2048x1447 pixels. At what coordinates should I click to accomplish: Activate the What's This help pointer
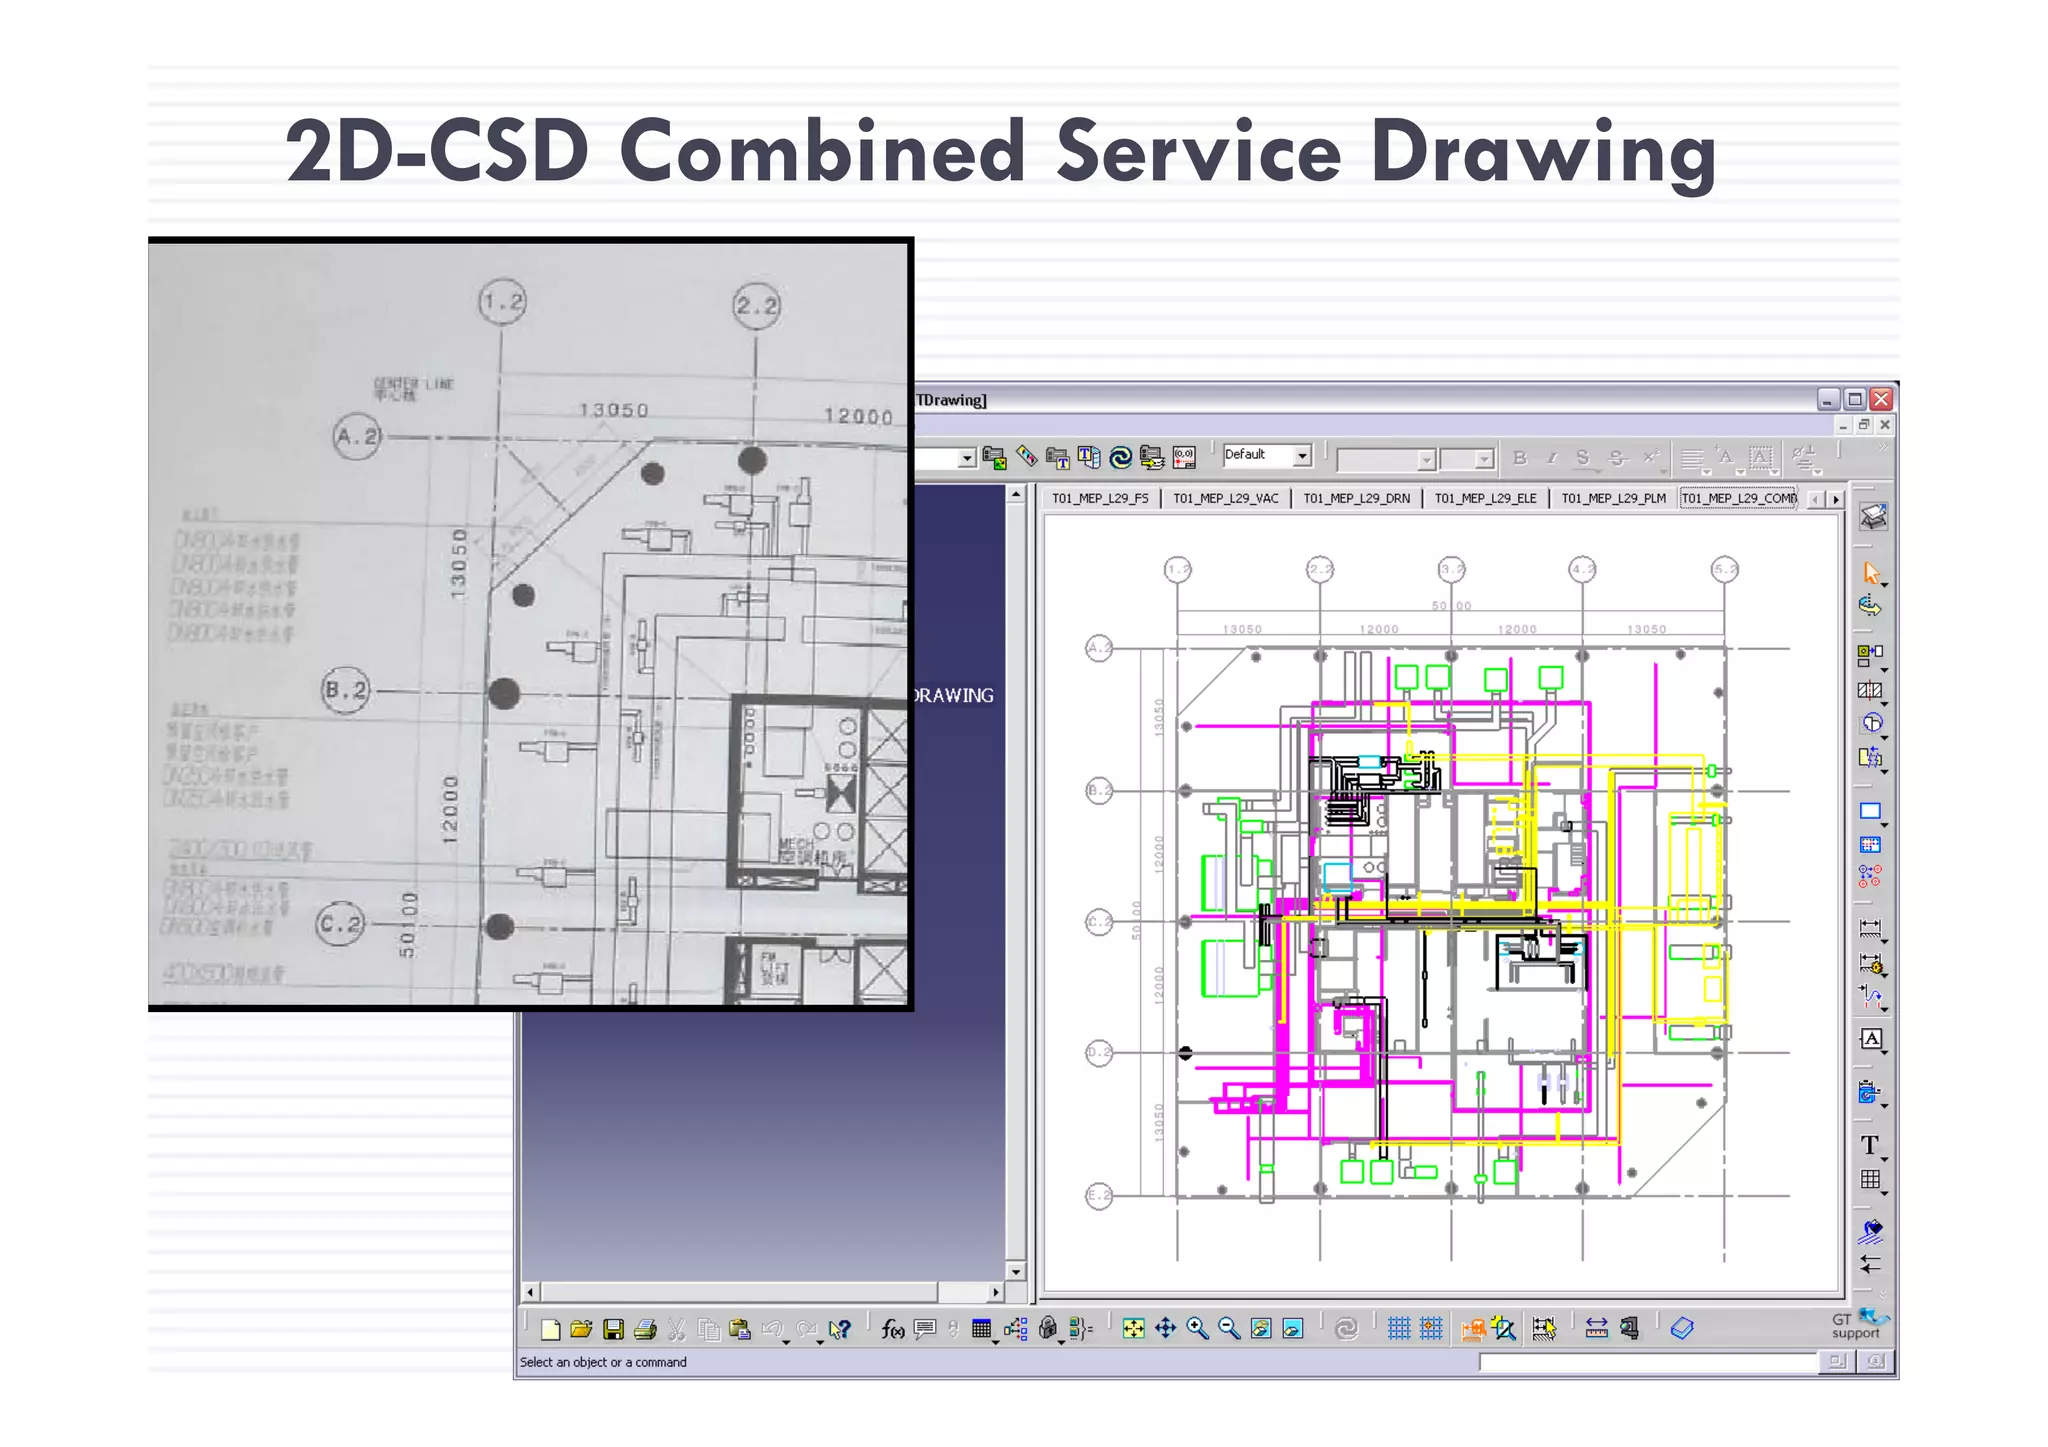click(840, 1329)
